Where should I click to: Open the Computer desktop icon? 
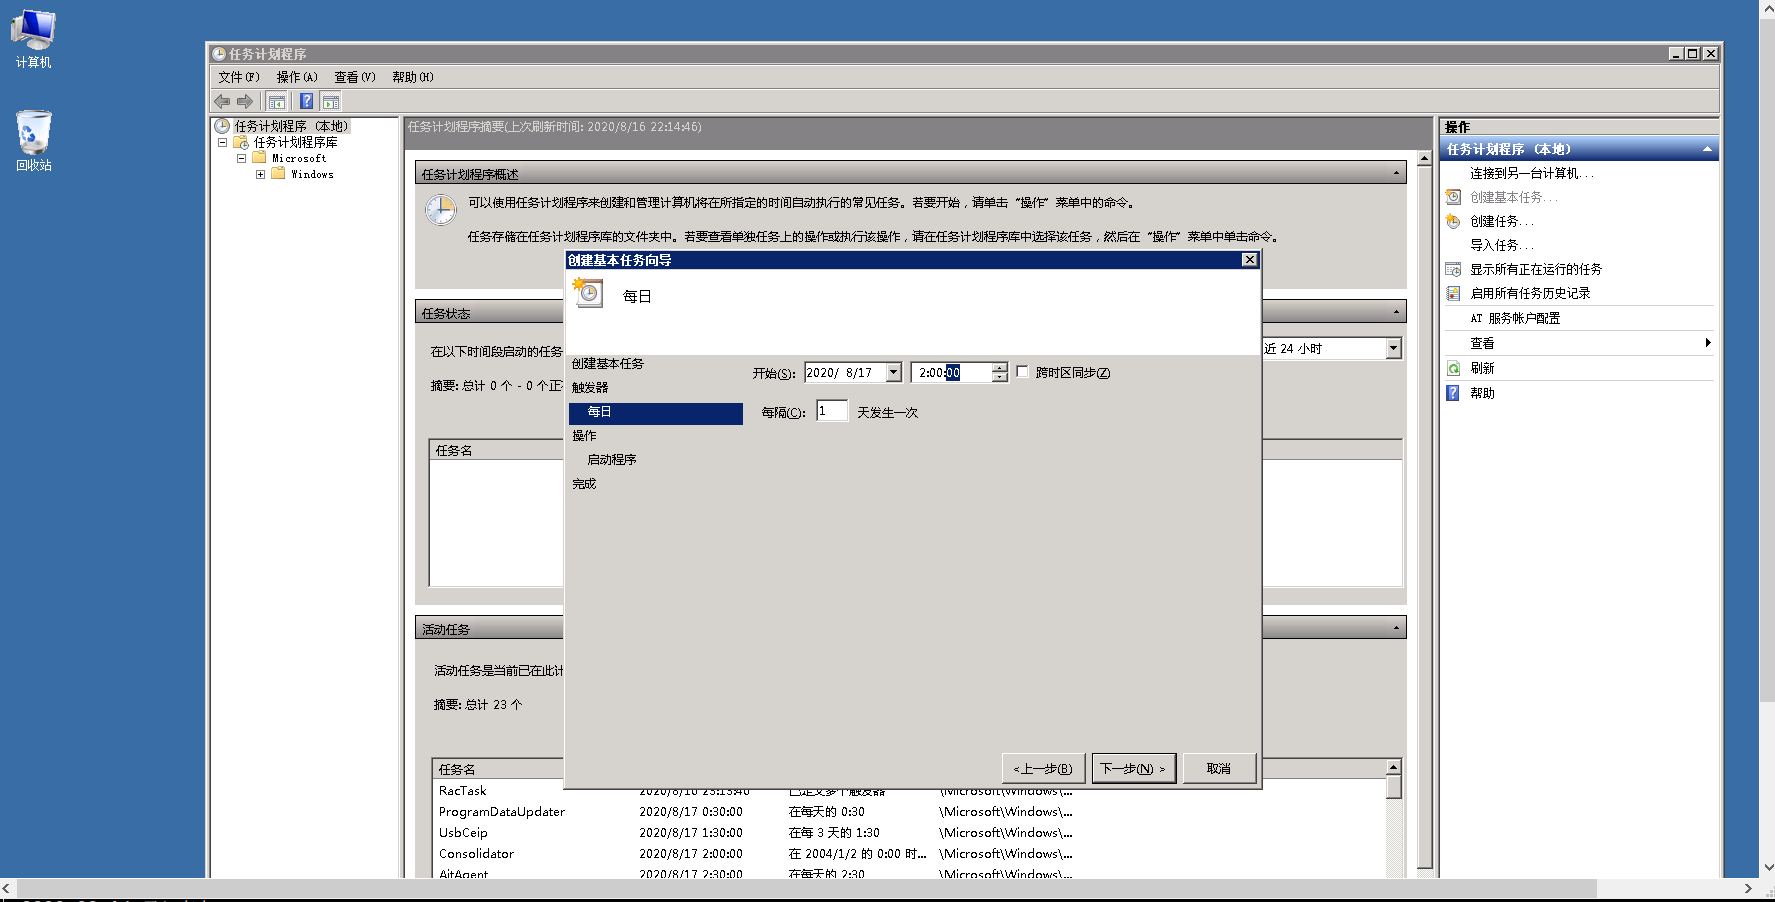(x=33, y=38)
